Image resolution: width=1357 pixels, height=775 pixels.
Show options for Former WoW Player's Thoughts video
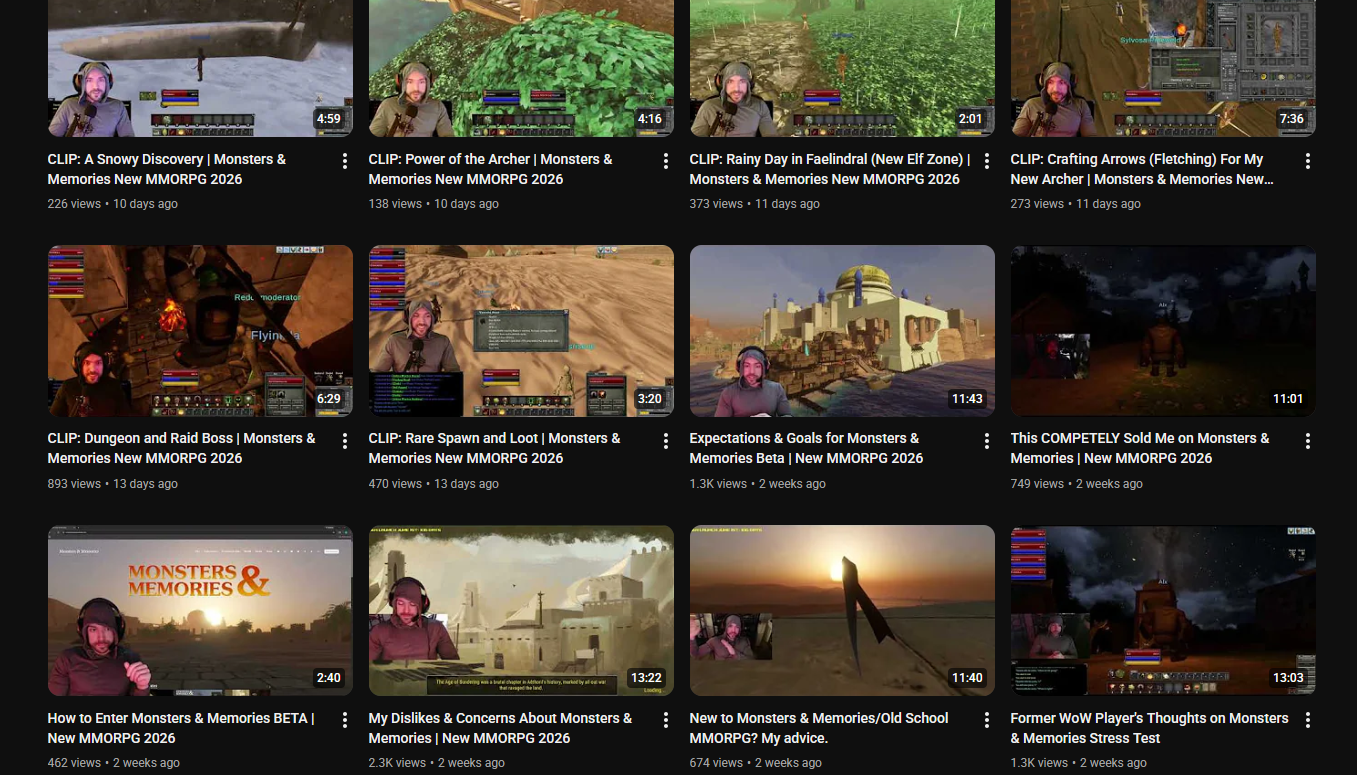pyautogui.click(x=1308, y=720)
